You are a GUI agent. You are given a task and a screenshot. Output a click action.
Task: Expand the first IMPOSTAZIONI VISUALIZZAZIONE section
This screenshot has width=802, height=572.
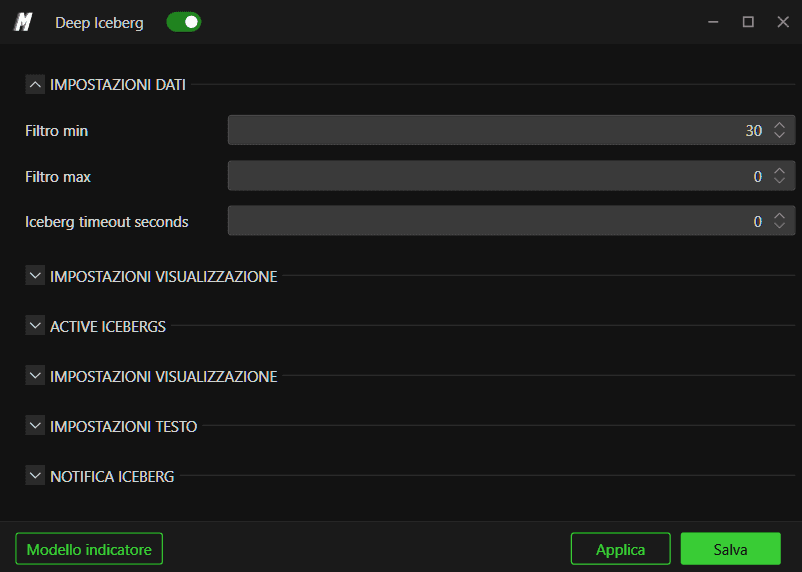pos(35,276)
